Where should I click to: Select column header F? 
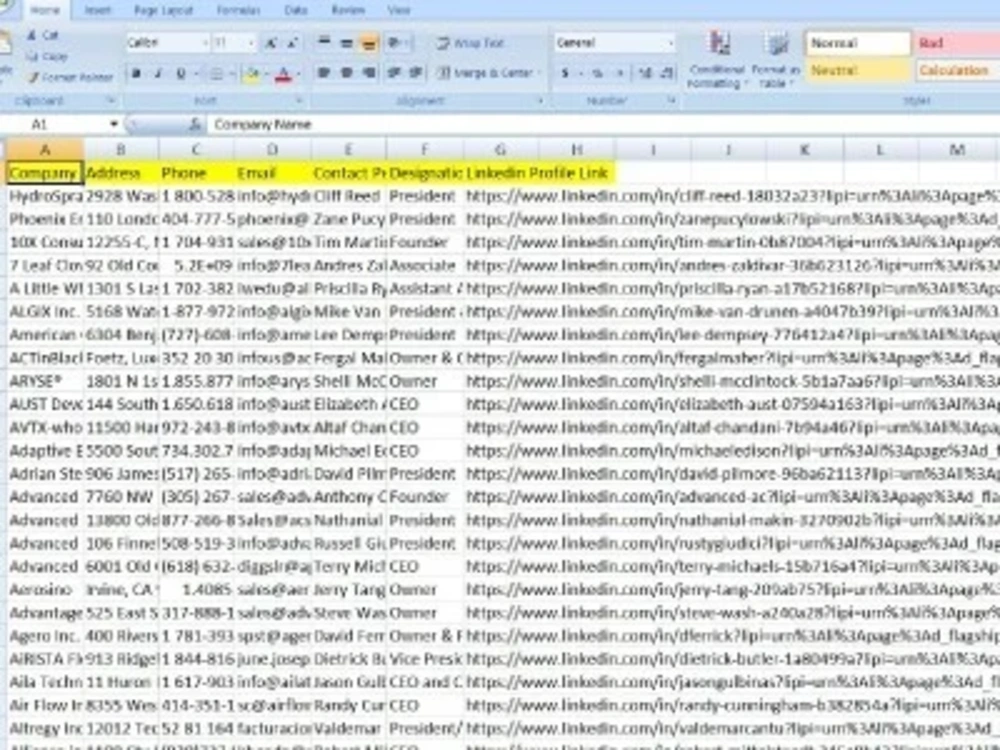click(424, 150)
